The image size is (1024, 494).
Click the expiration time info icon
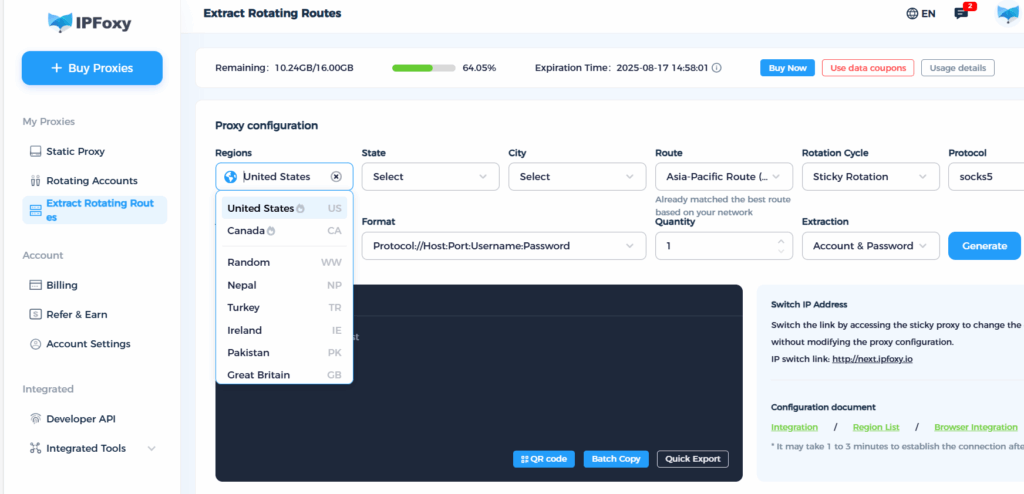[x=716, y=68]
